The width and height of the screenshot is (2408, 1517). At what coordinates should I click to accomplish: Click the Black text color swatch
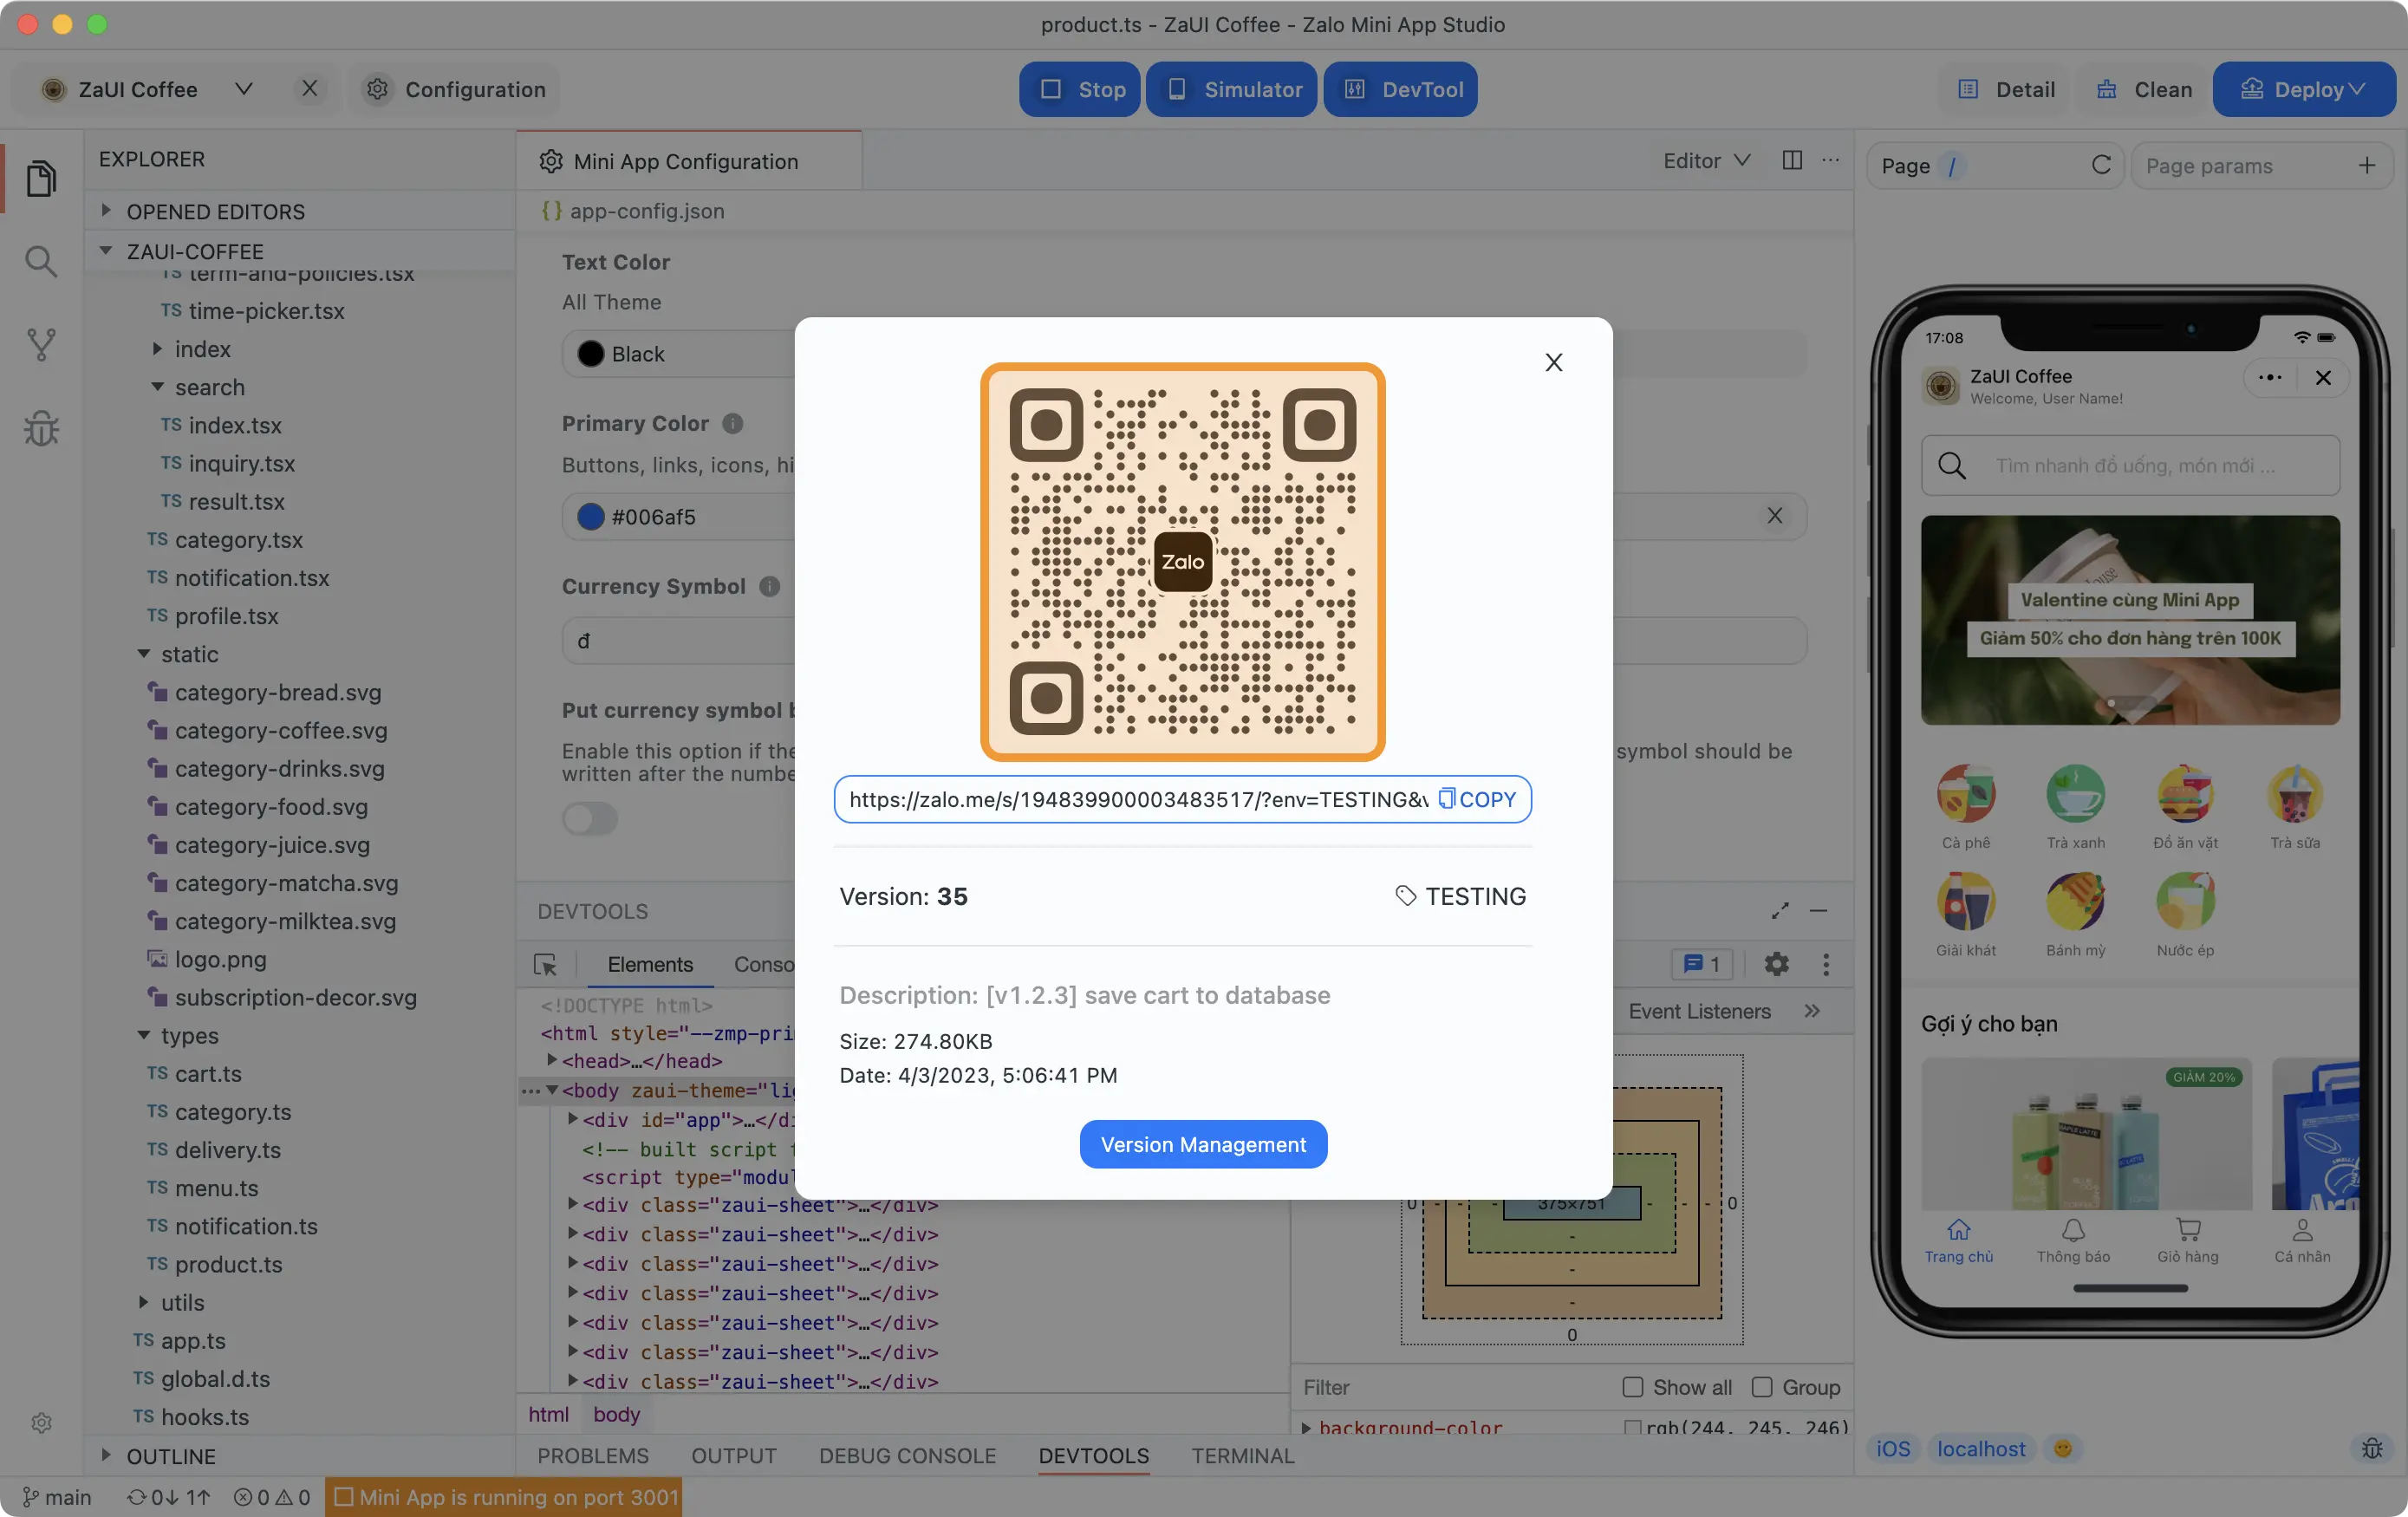pyautogui.click(x=591, y=354)
